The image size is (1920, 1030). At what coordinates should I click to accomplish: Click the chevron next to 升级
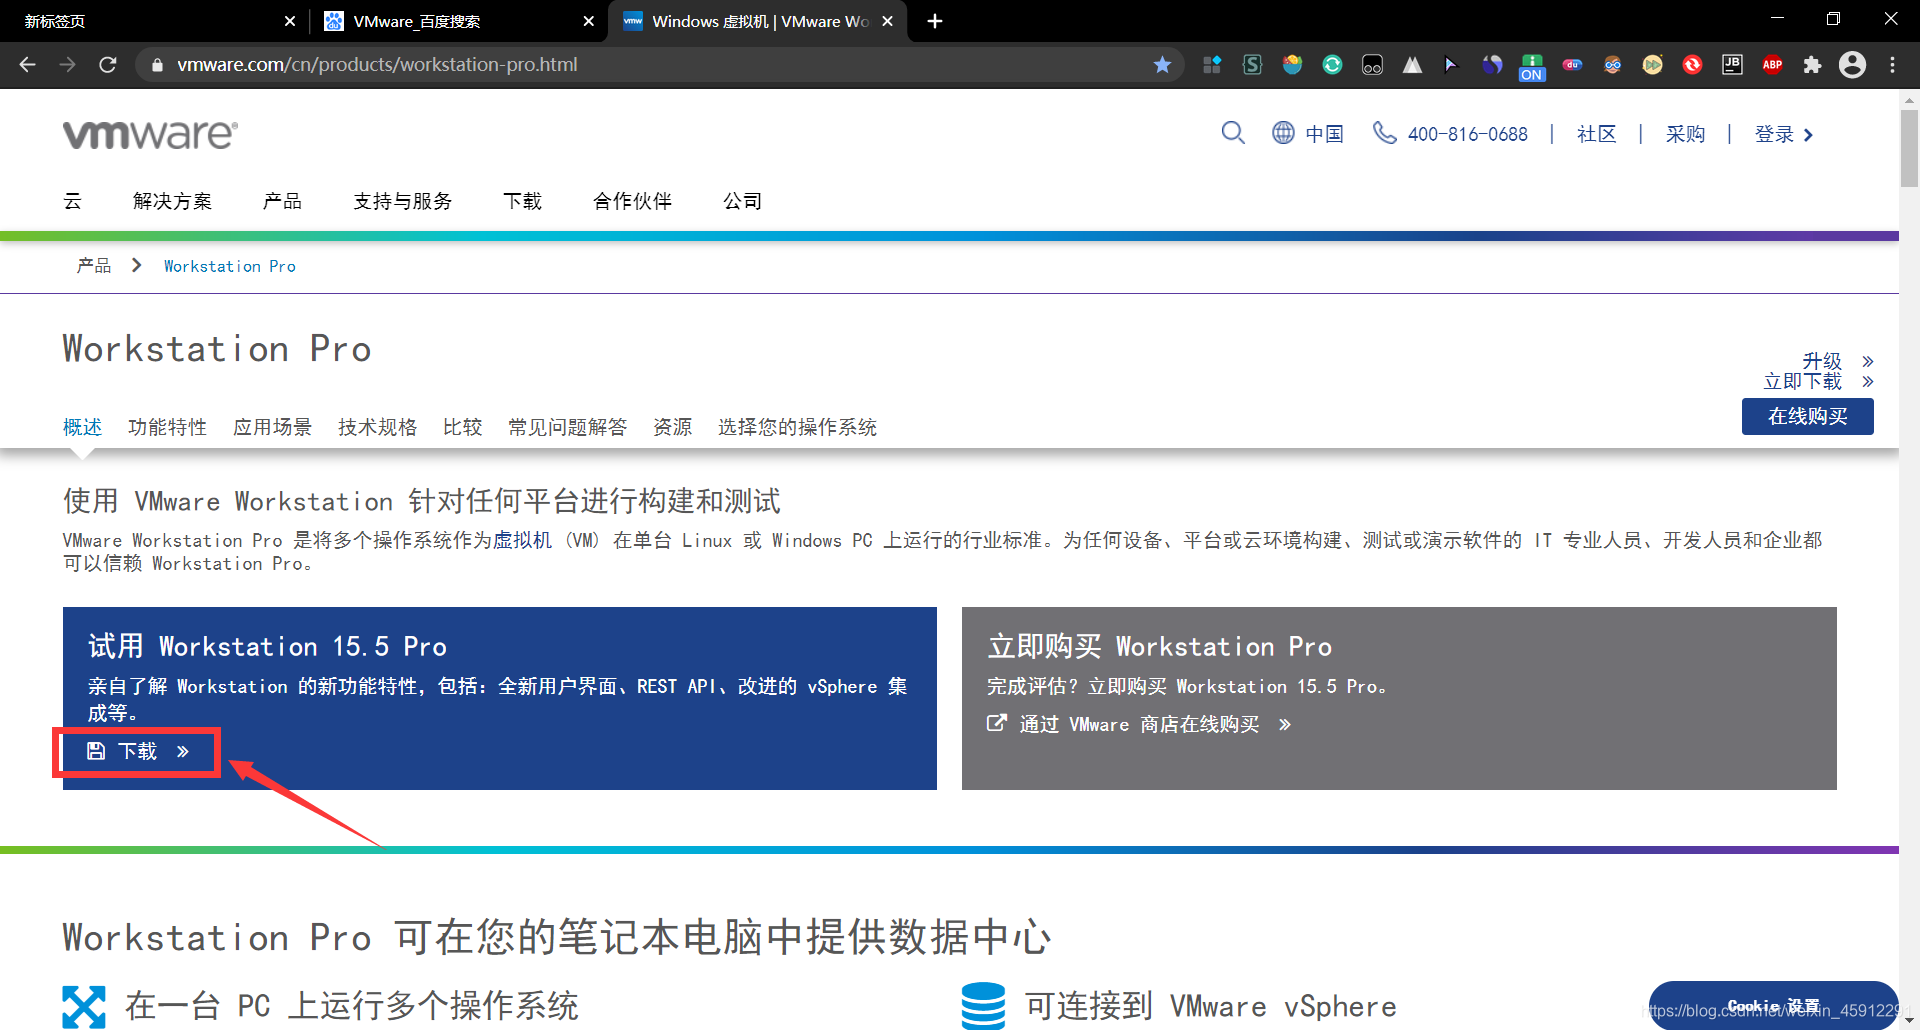(x=1867, y=361)
